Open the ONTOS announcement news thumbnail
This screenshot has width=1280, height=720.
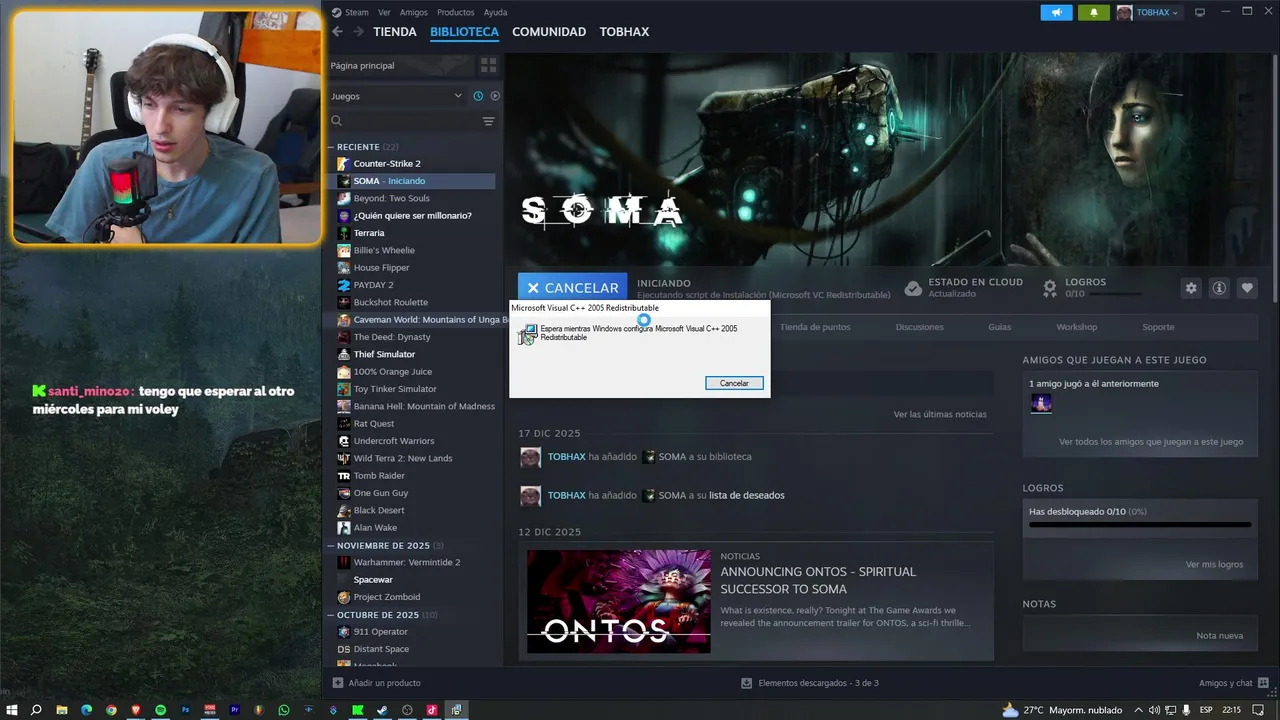click(x=619, y=601)
